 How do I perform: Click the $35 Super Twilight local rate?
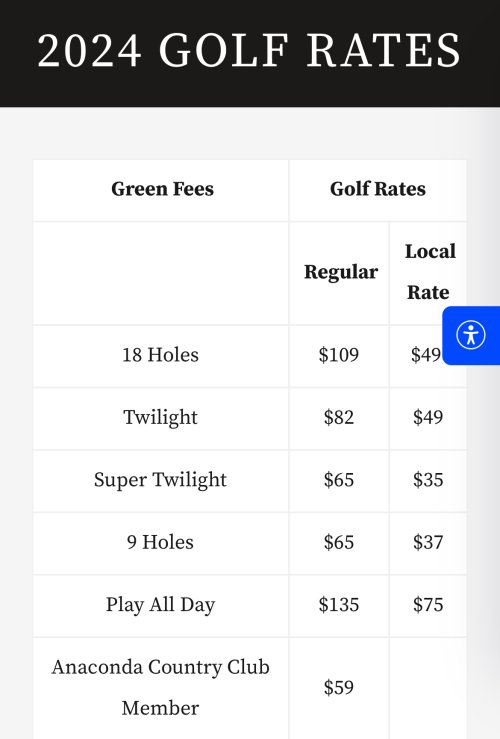click(428, 480)
